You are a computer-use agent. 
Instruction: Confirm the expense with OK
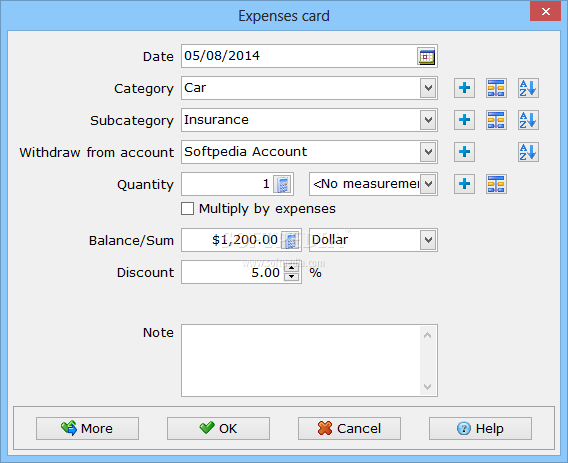pyautogui.click(x=218, y=429)
